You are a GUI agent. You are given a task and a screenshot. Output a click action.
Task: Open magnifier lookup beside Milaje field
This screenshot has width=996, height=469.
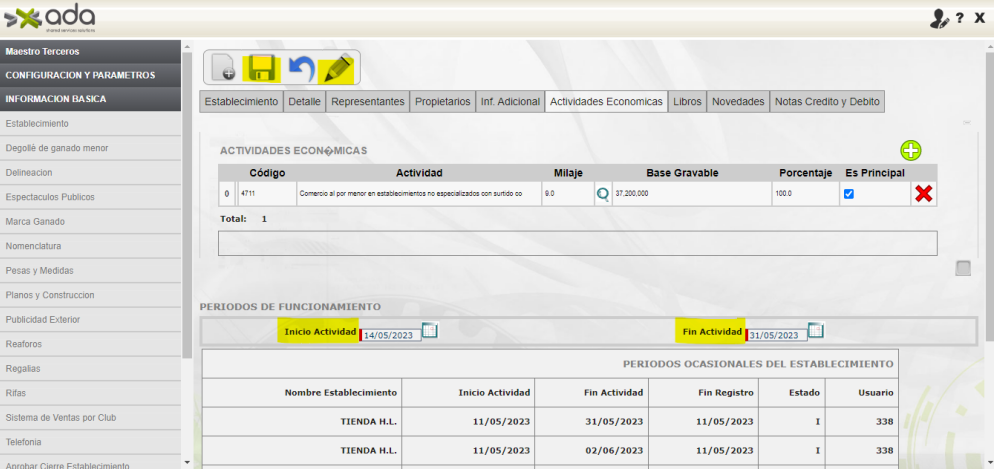[603, 194]
